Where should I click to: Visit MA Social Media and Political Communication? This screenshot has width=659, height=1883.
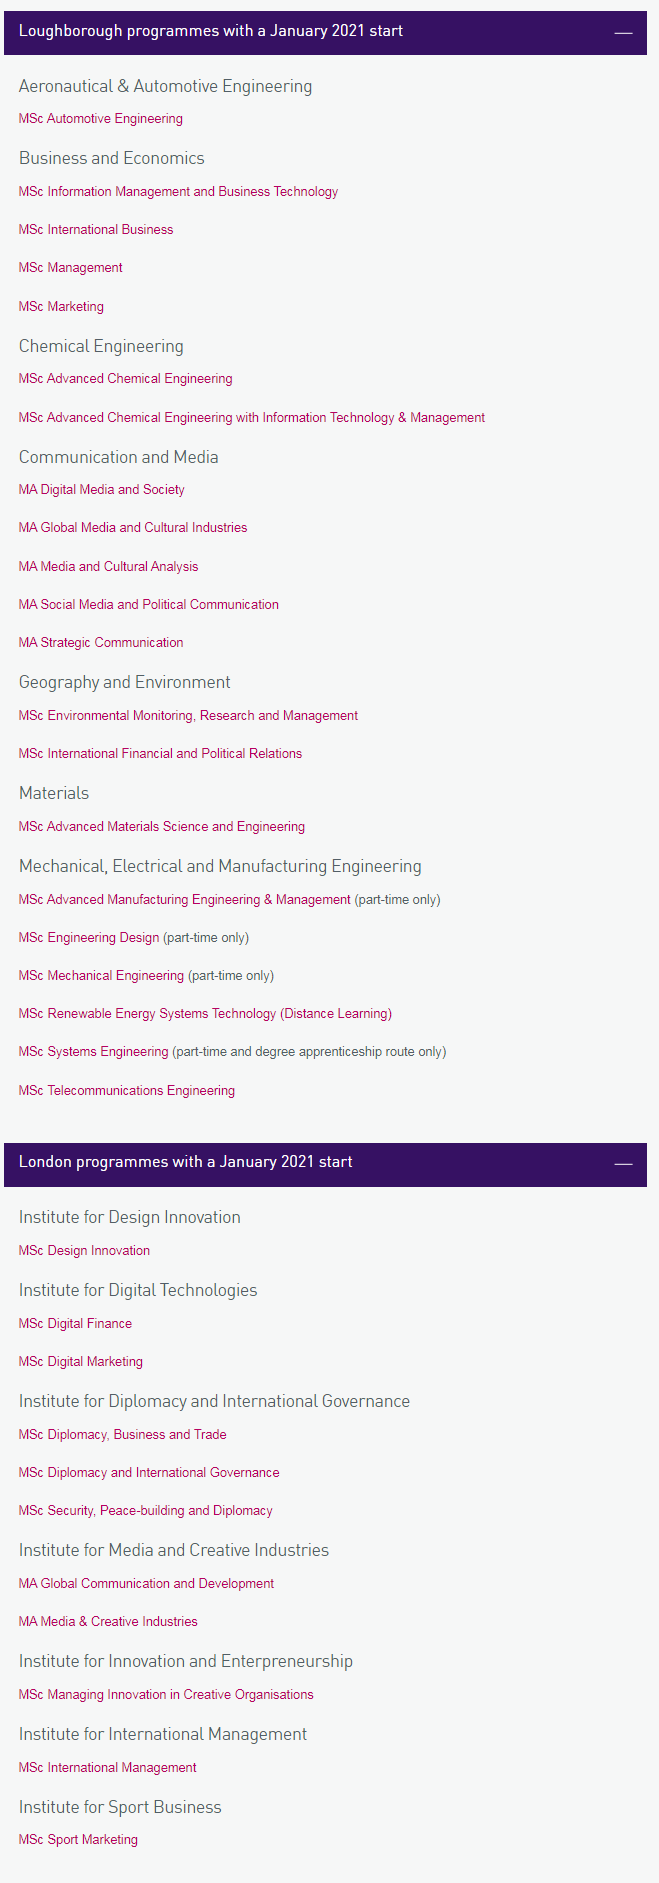click(149, 605)
